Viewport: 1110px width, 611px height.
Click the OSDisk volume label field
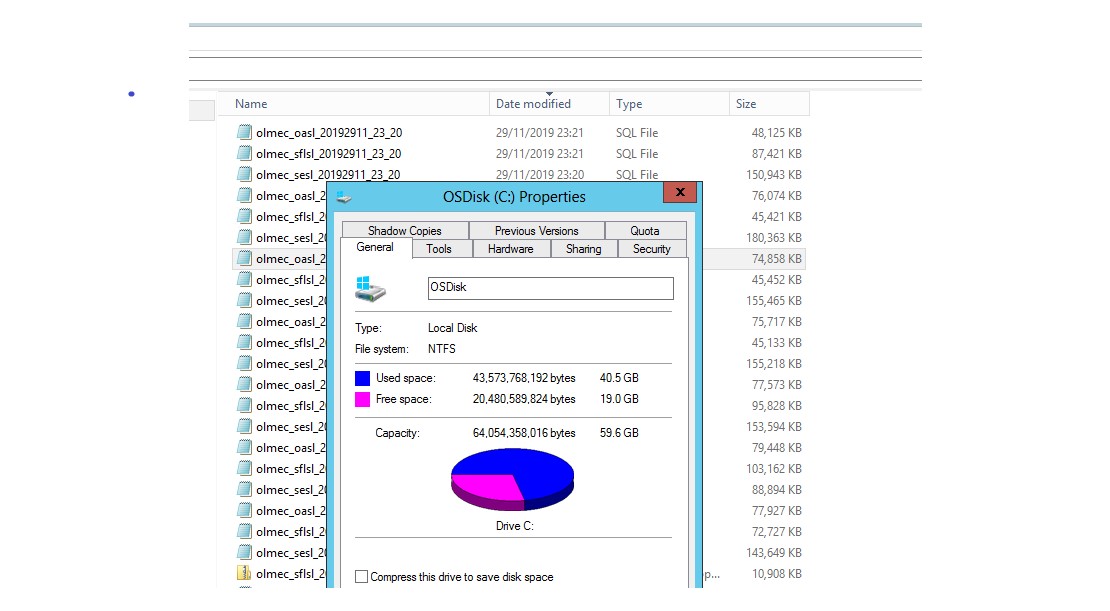point(551,288)
